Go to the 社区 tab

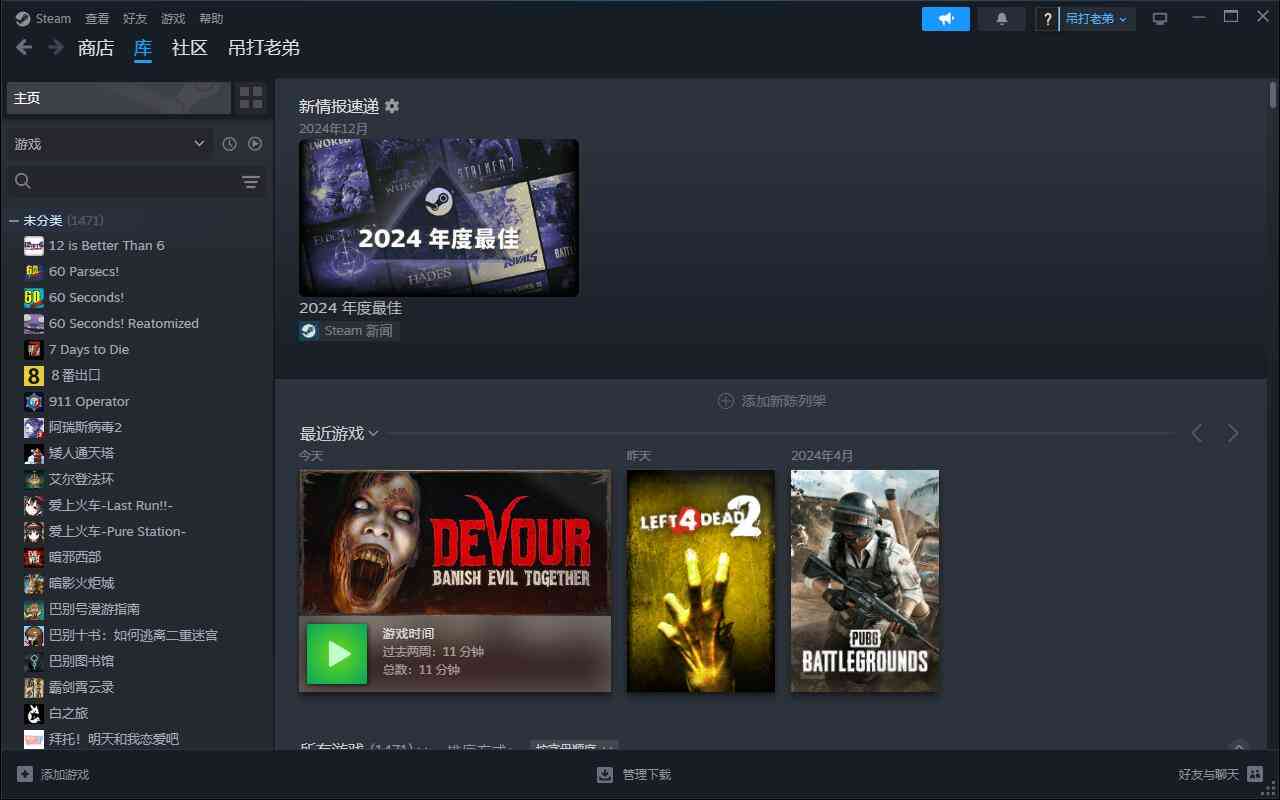coord(190,48)
